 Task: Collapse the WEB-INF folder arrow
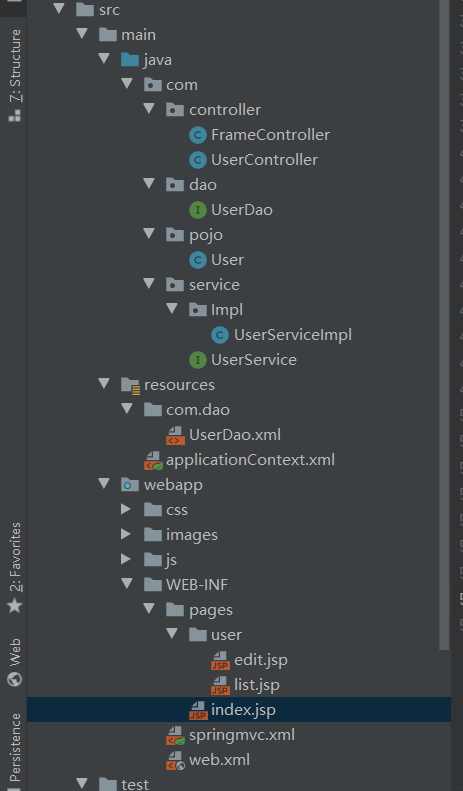tap(127, 584)
